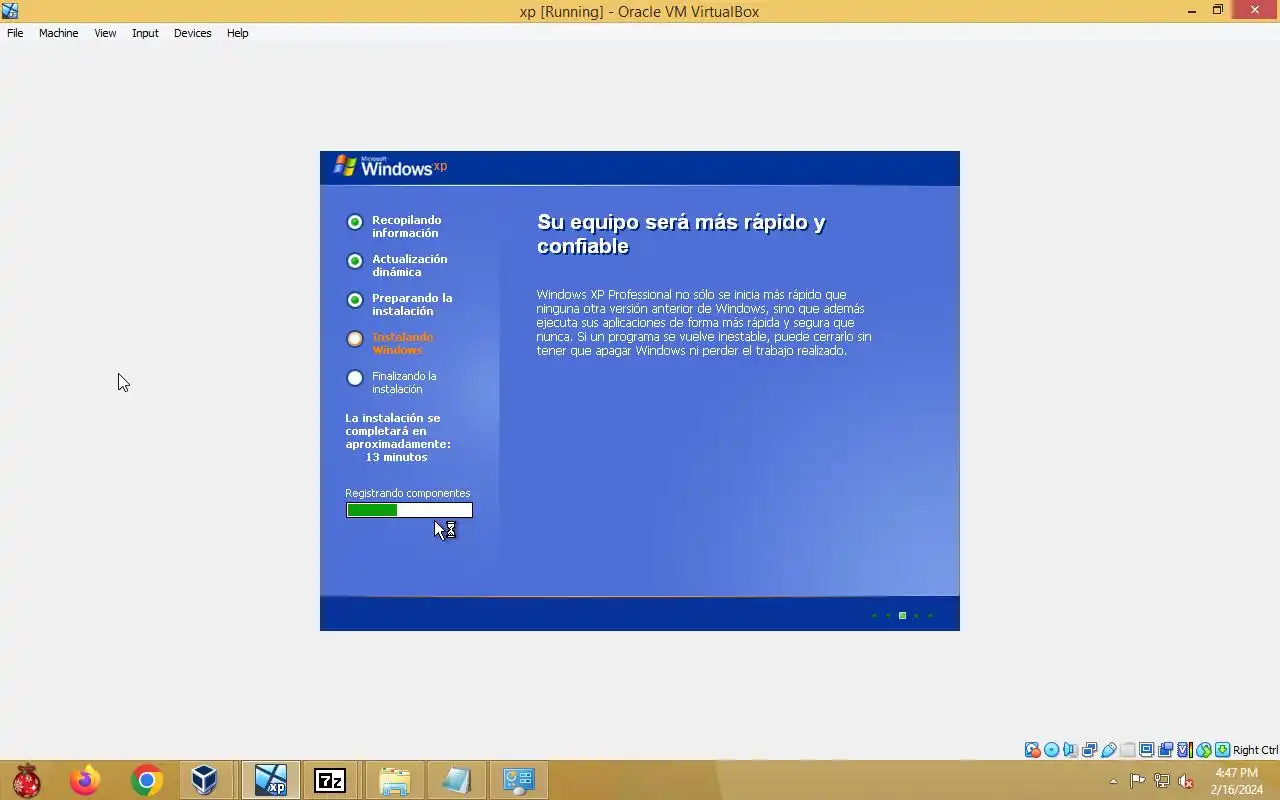Open the Input menu
This screenshot has width=1280, height=800.
point(145,33)
